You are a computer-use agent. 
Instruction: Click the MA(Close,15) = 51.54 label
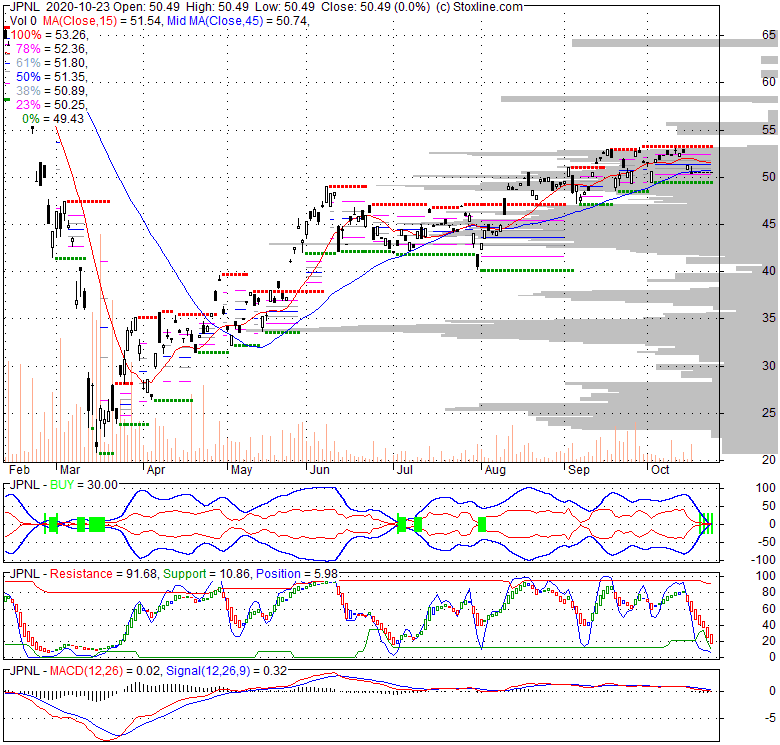coord(102,21)
